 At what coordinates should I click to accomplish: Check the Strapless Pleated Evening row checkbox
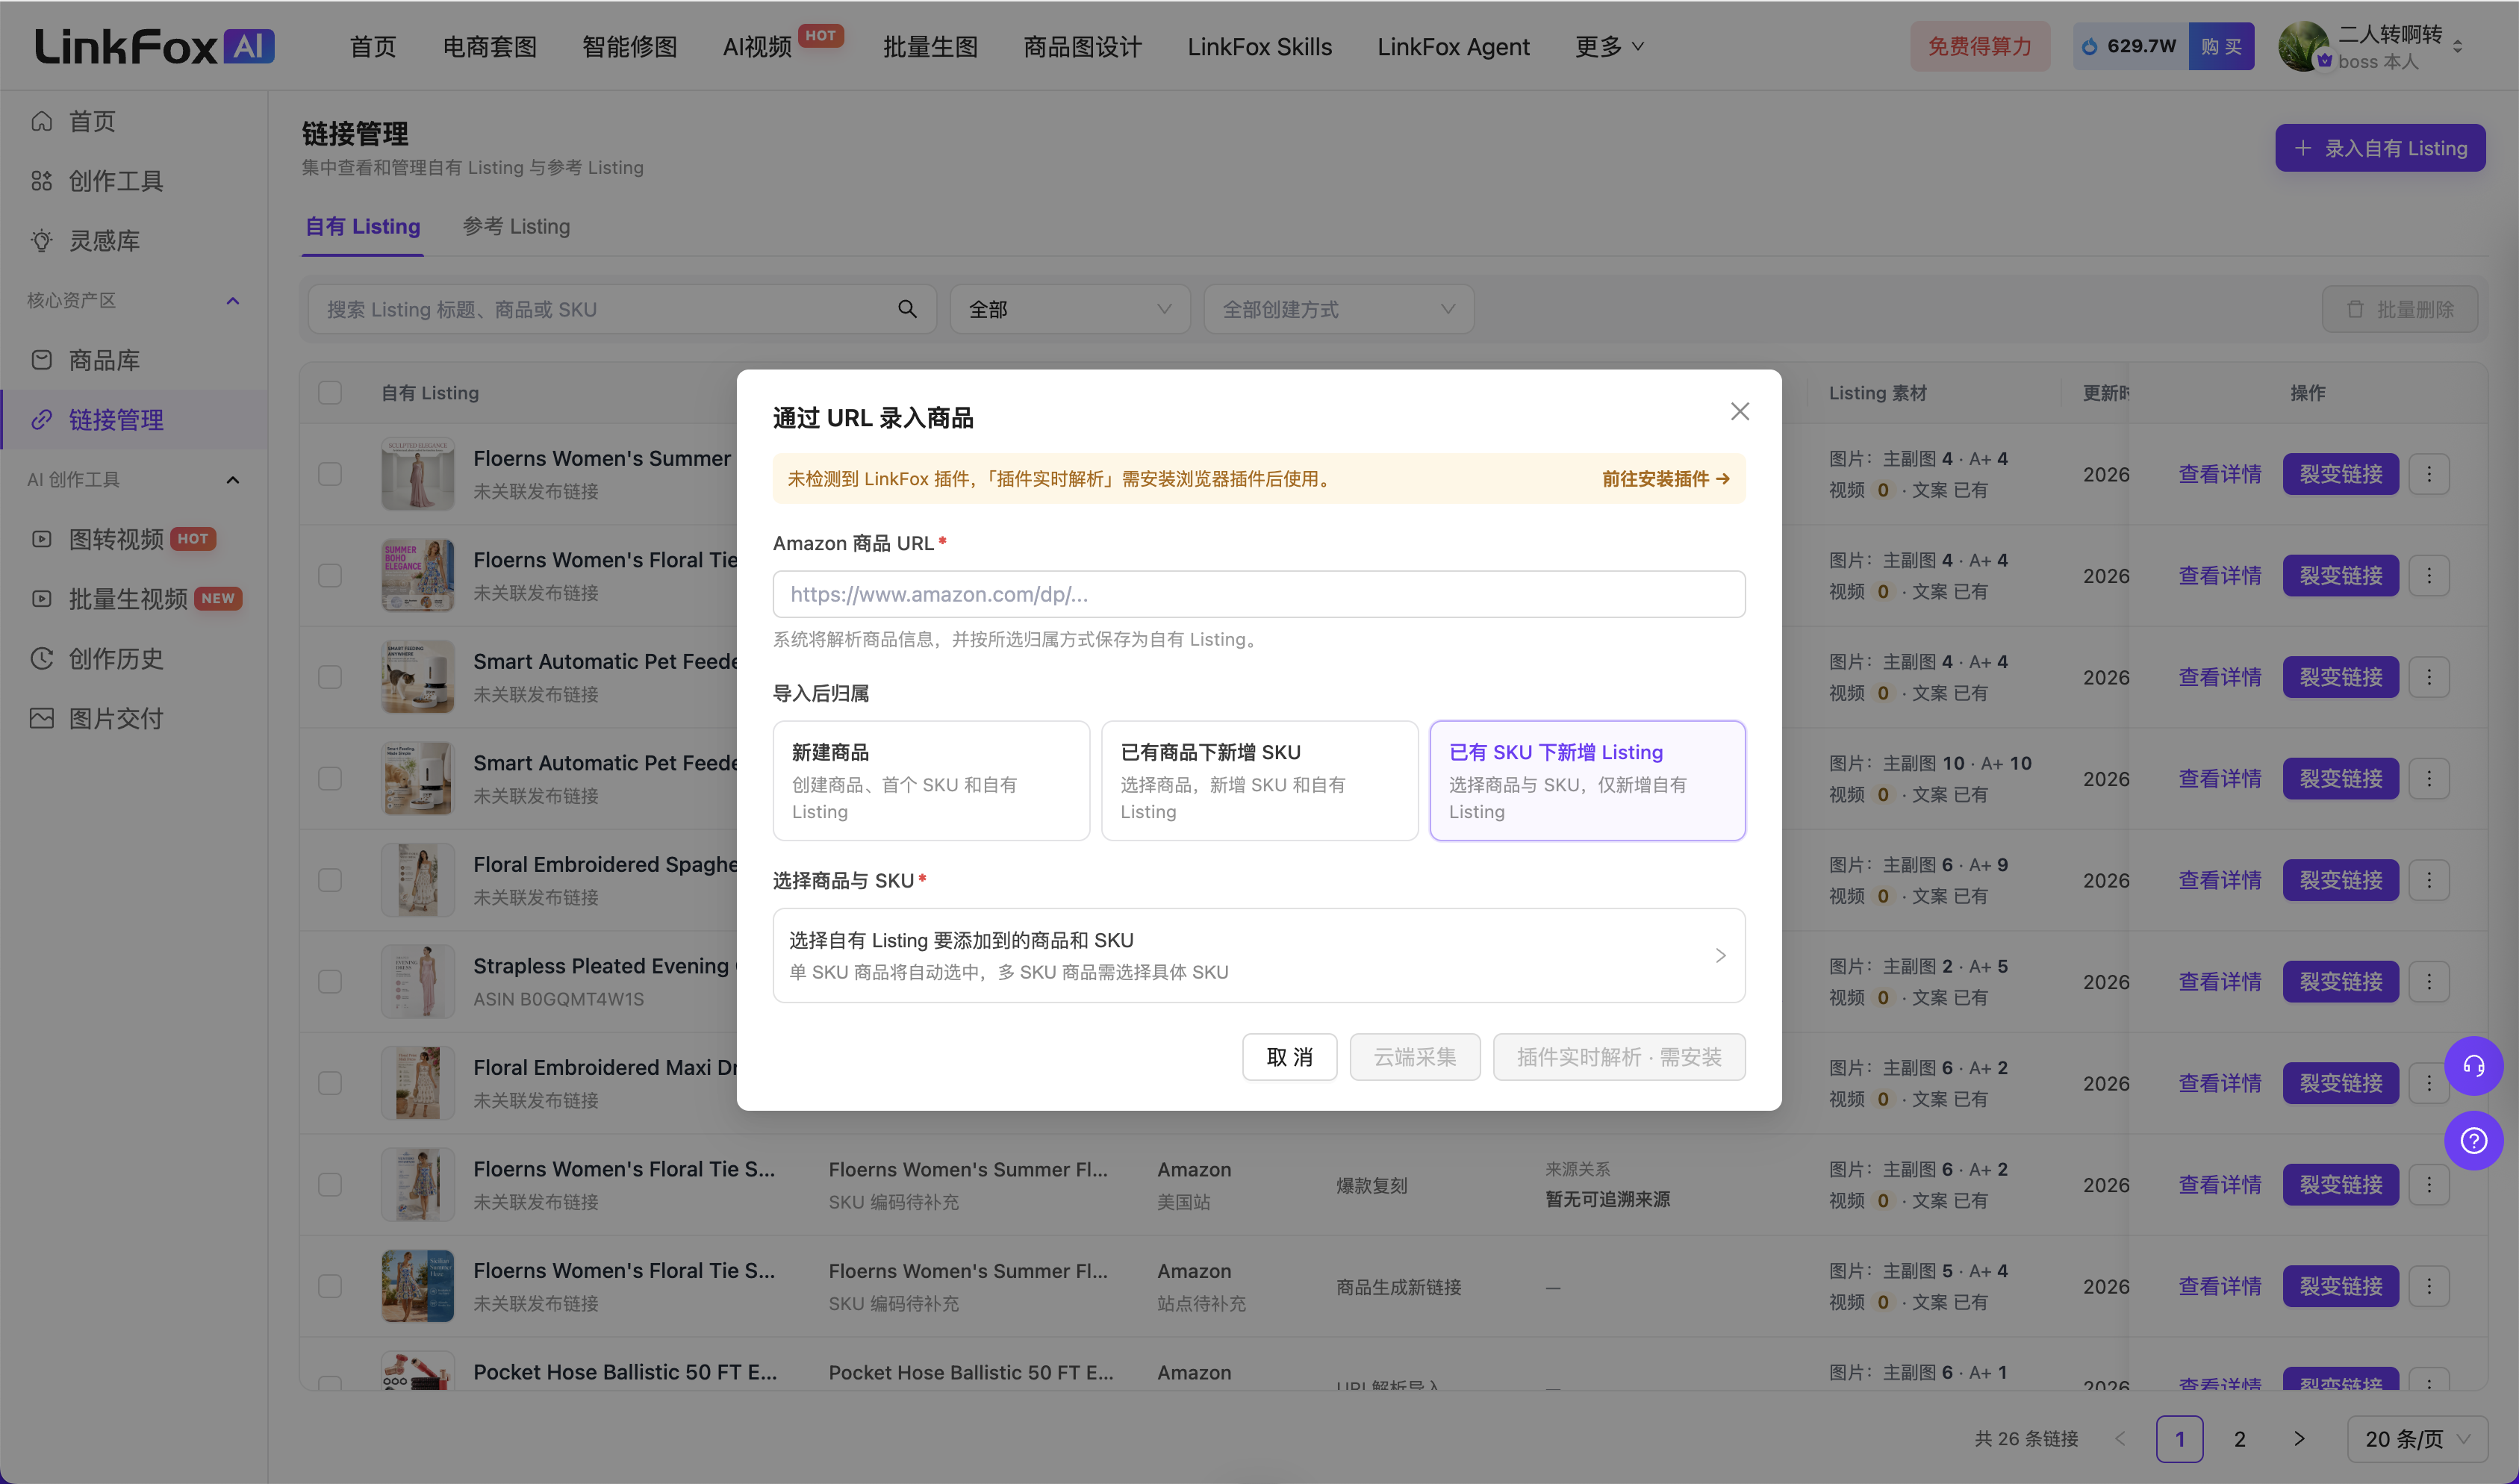pyautogui.click(x=330, y=982)
